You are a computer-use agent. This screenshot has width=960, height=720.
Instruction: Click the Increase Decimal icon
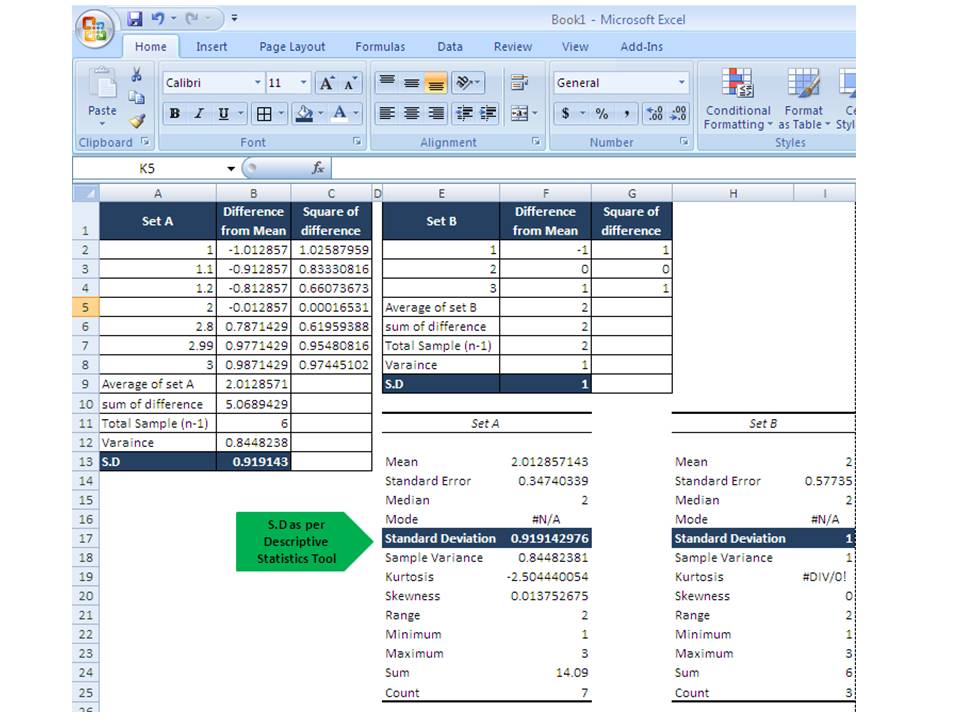point(655,114)
